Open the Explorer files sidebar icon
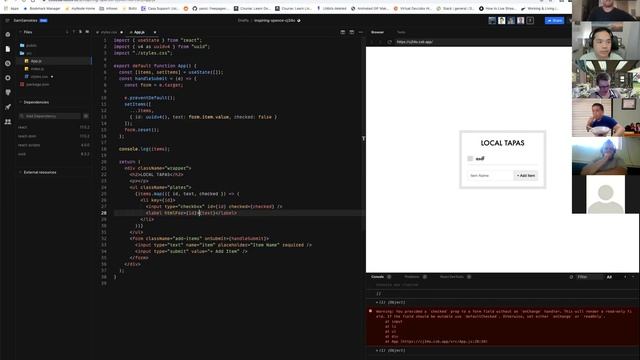The image size is (640, 360). point(8,49)
